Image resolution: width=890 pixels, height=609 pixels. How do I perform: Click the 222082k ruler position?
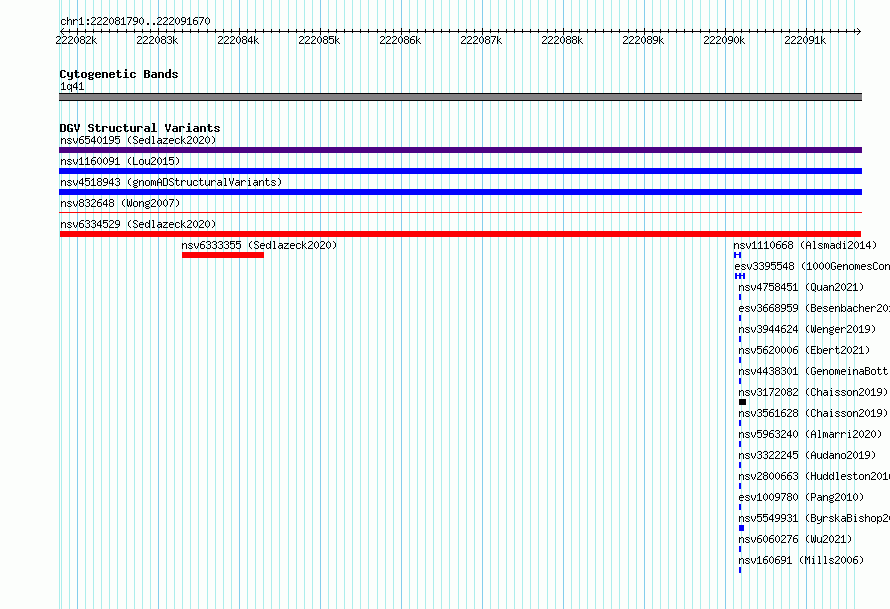pyautogui.click(x=76, y=40)
